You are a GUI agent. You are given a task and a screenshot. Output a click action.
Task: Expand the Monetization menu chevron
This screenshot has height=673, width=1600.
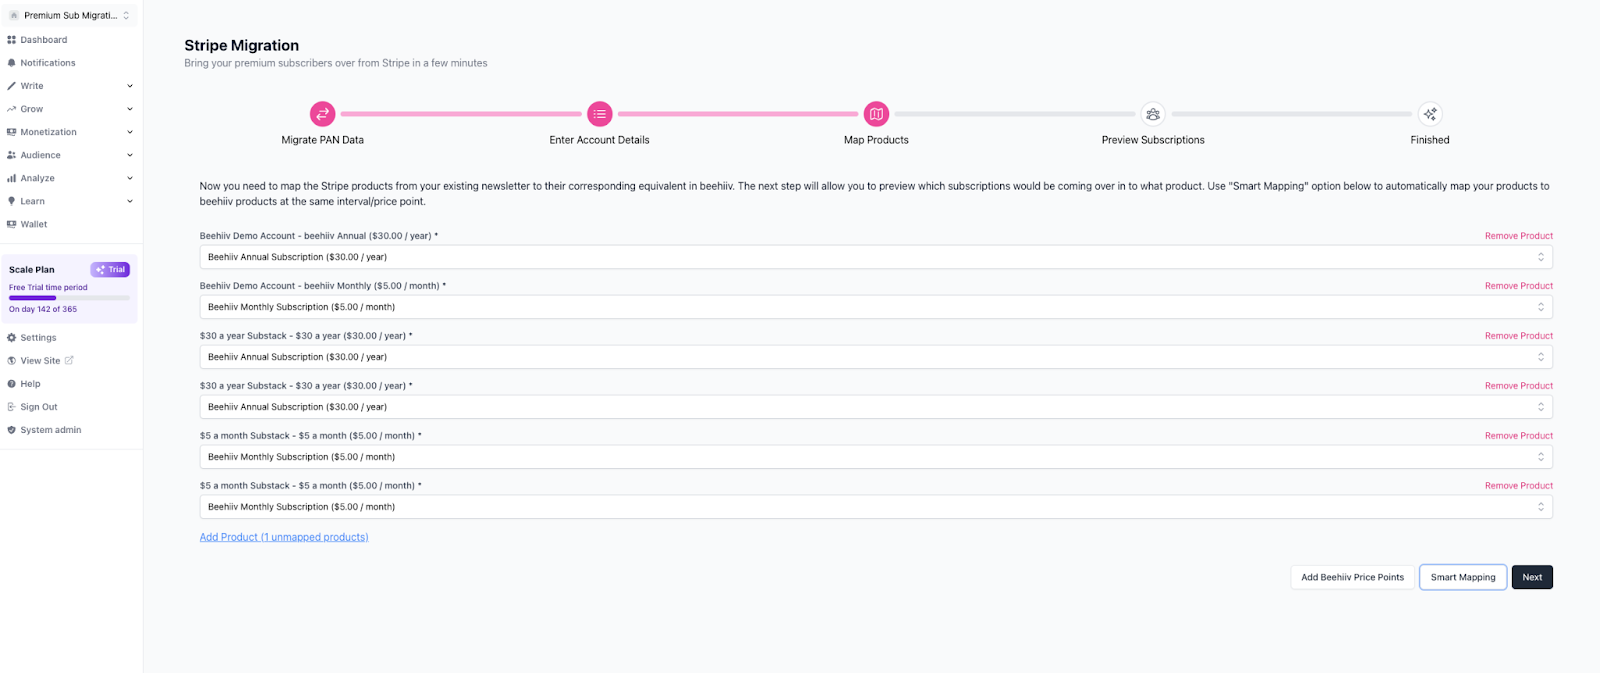(x=130, y=132)
